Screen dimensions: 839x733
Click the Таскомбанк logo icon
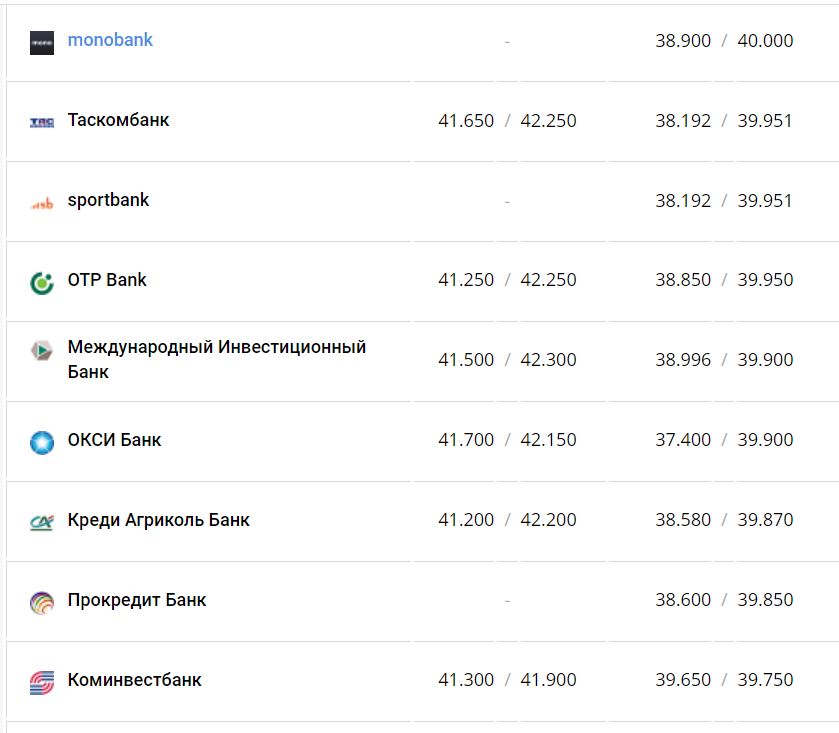tap(42, 122)
